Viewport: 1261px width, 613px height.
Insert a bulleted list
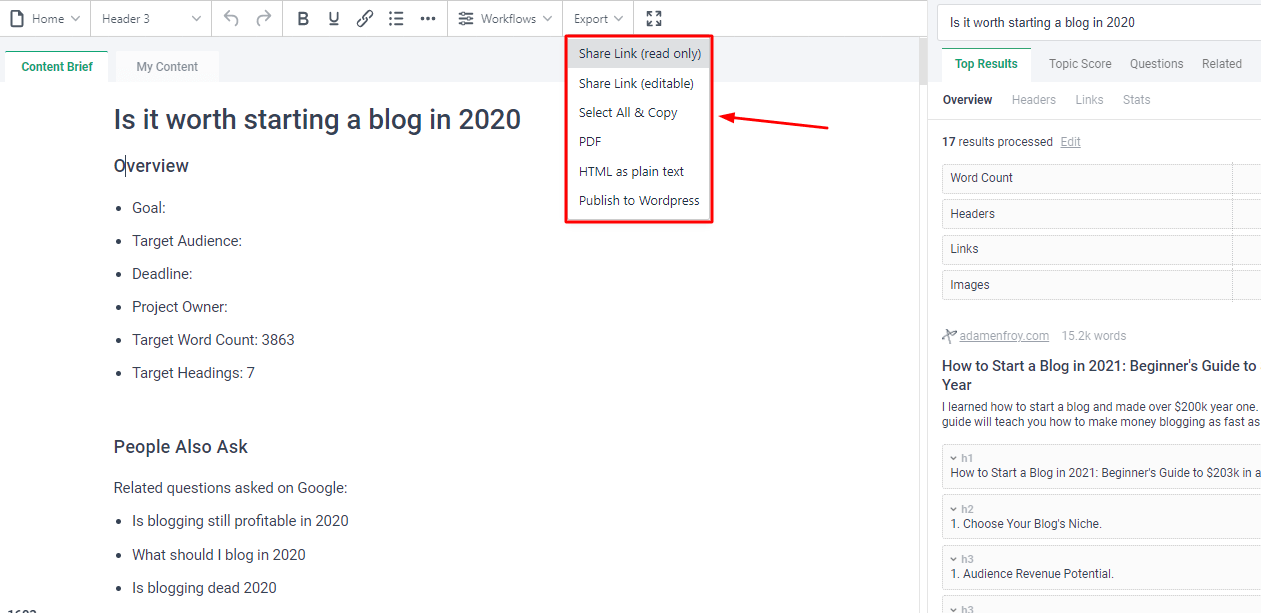396,19
